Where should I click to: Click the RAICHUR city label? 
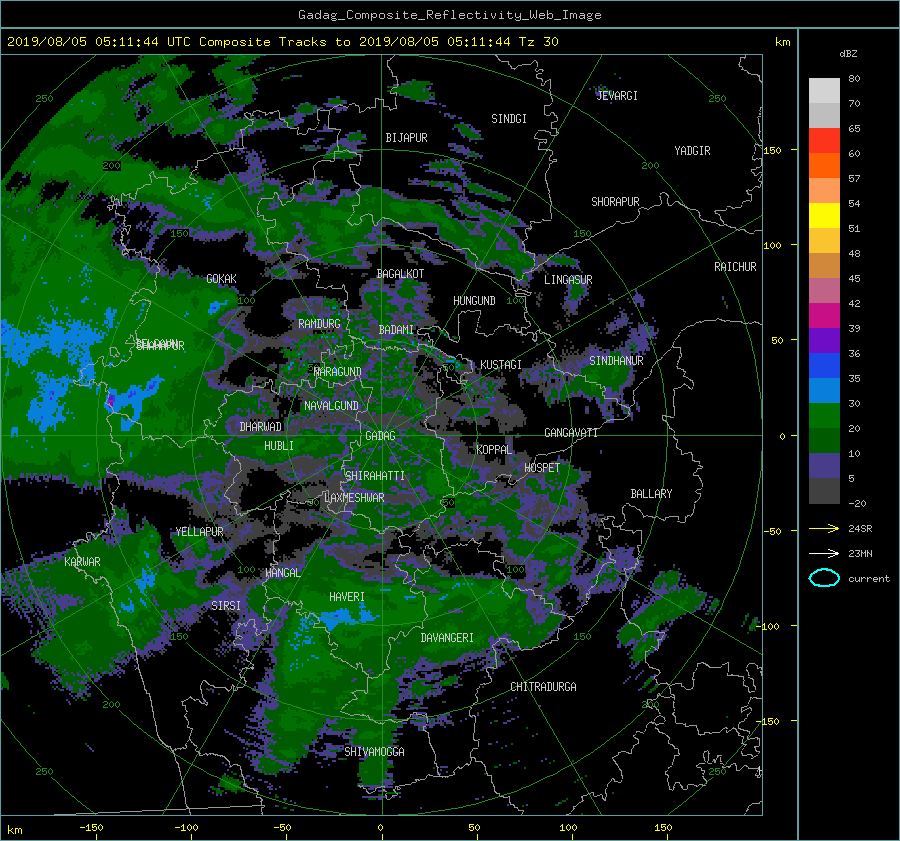[735, 267]
